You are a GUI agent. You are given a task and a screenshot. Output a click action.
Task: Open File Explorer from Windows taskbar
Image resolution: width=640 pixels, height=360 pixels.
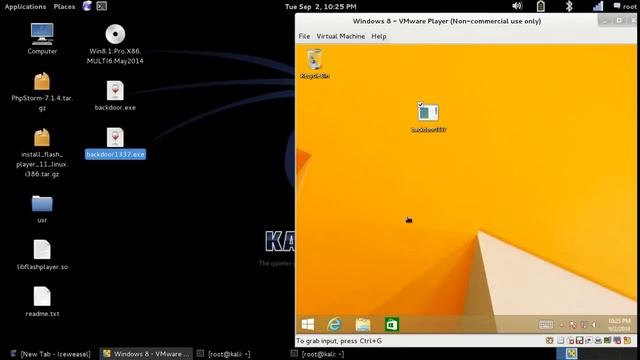(x=362, y=324)
